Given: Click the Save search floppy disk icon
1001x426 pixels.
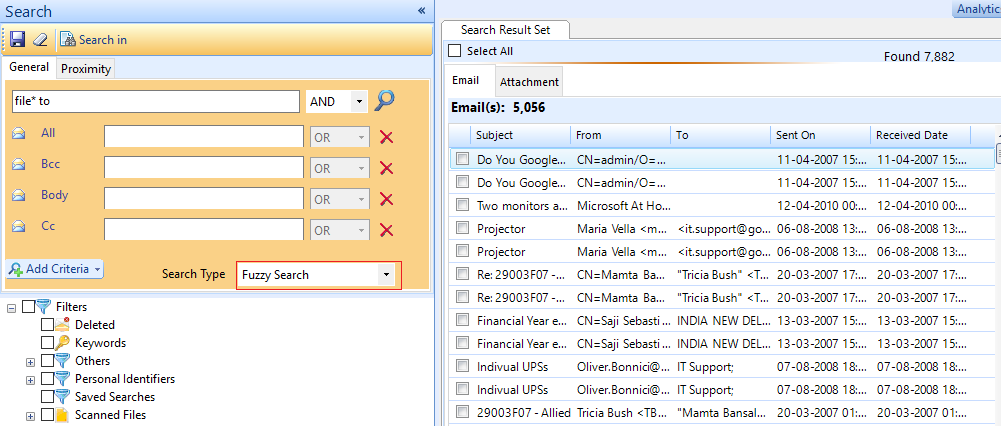Looking at the screenshot, I should (17, 40).
